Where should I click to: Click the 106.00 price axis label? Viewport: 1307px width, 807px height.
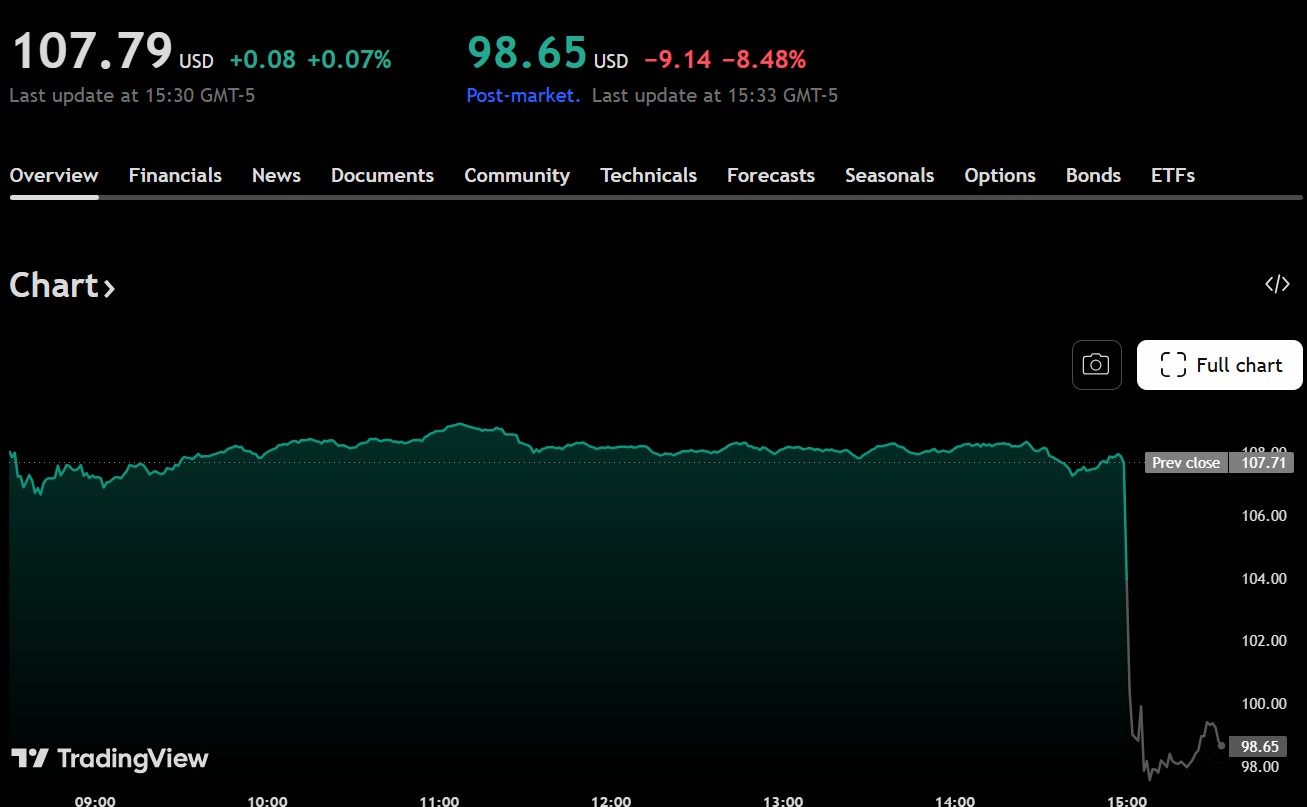tap(1264, 516)
